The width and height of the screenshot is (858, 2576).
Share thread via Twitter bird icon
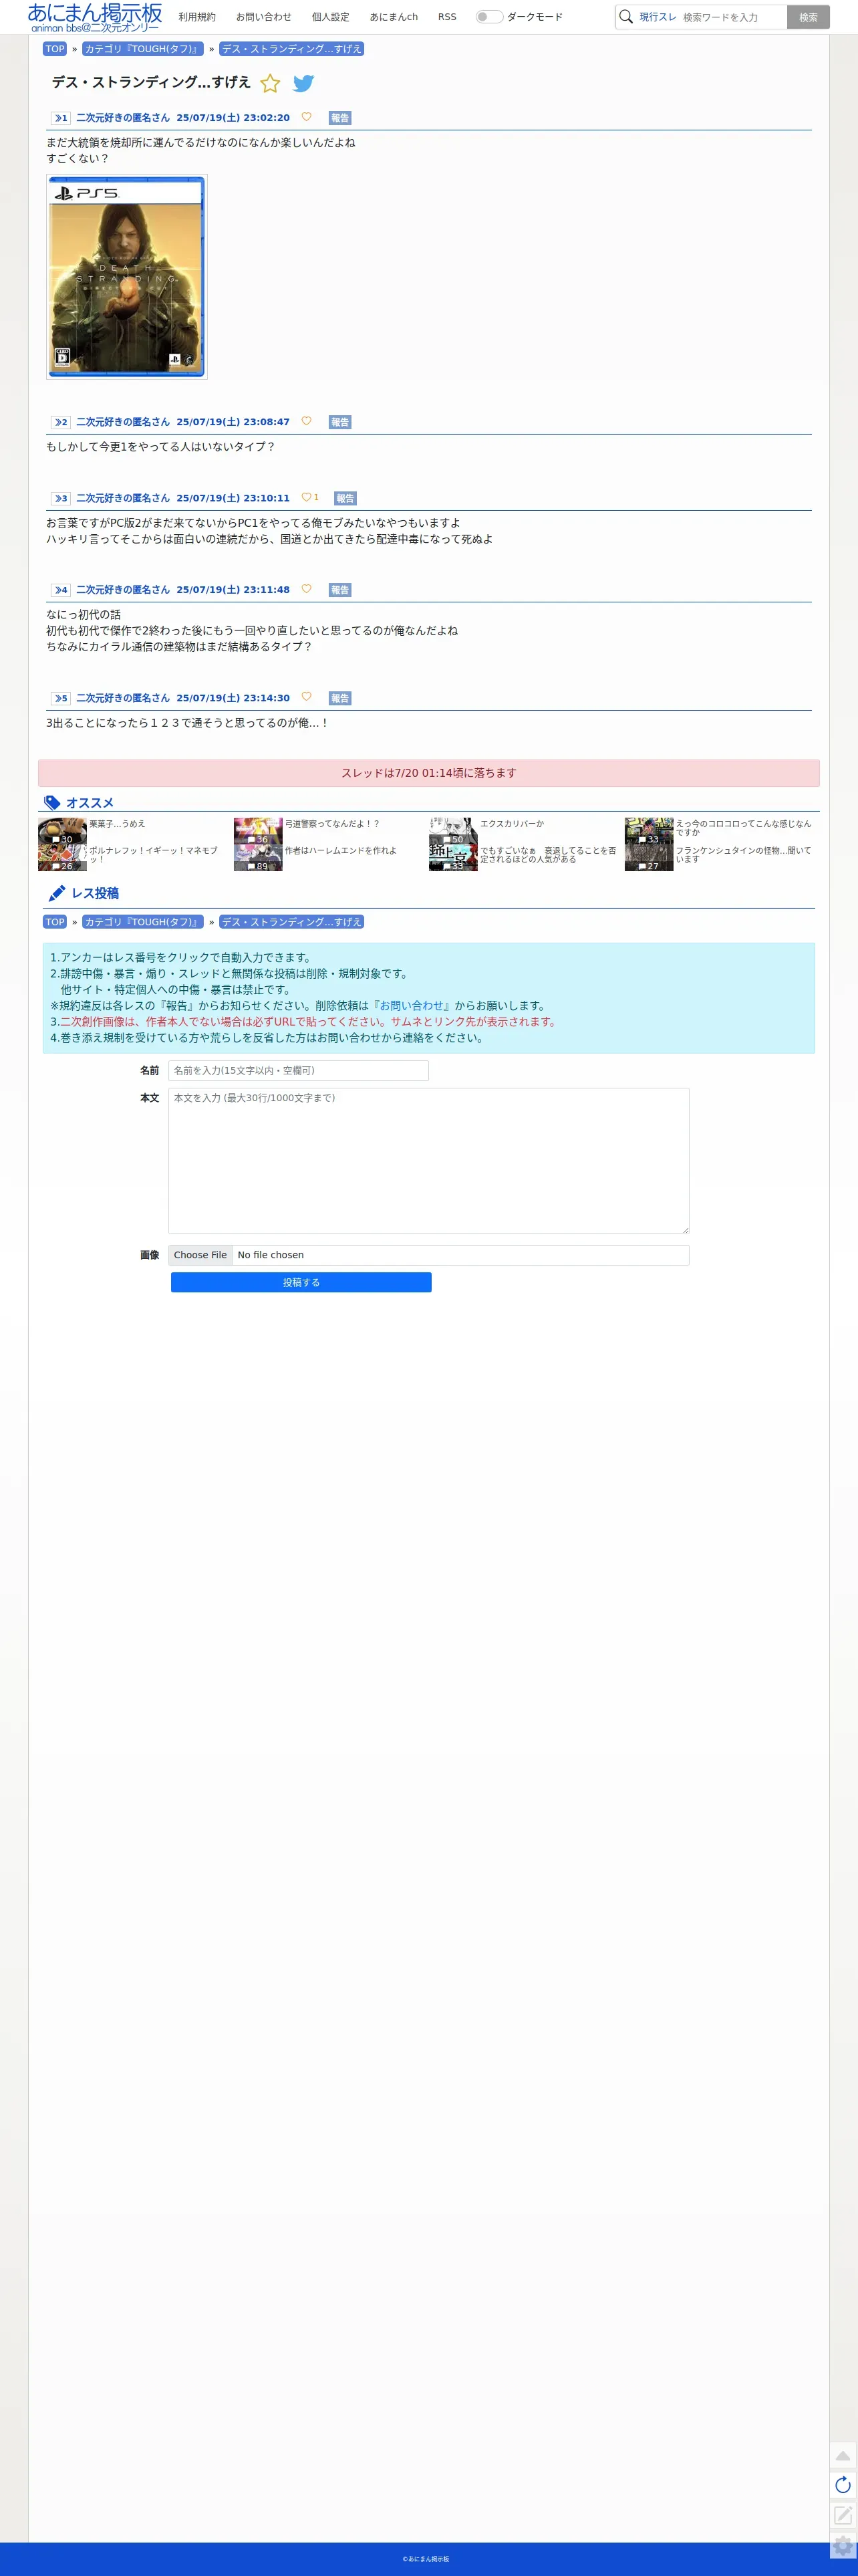[303, 84]
